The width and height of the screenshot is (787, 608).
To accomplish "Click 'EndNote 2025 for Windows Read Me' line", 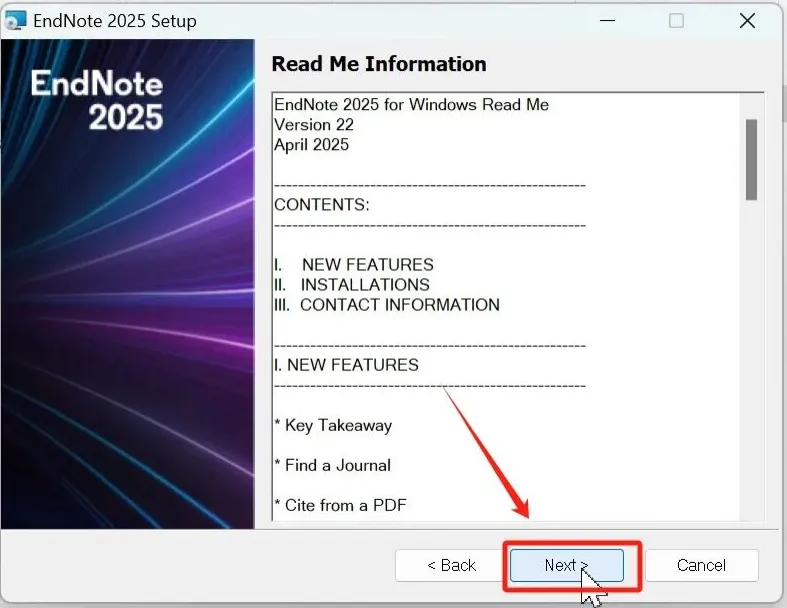I will 412,104.
